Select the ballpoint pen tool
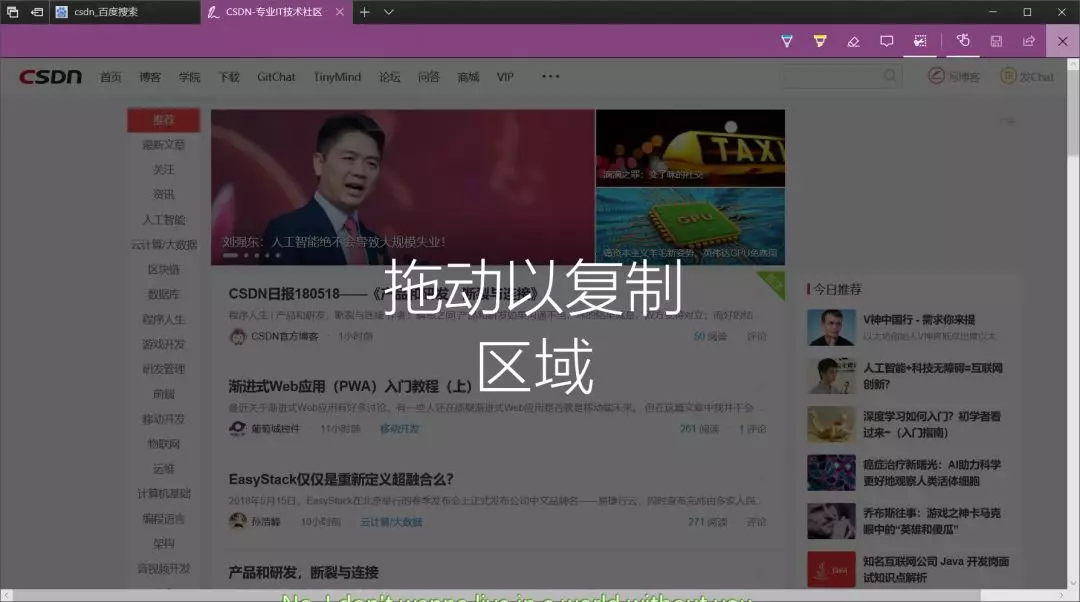The width and height of the screenshot is (1080, 602). point(787,41)
